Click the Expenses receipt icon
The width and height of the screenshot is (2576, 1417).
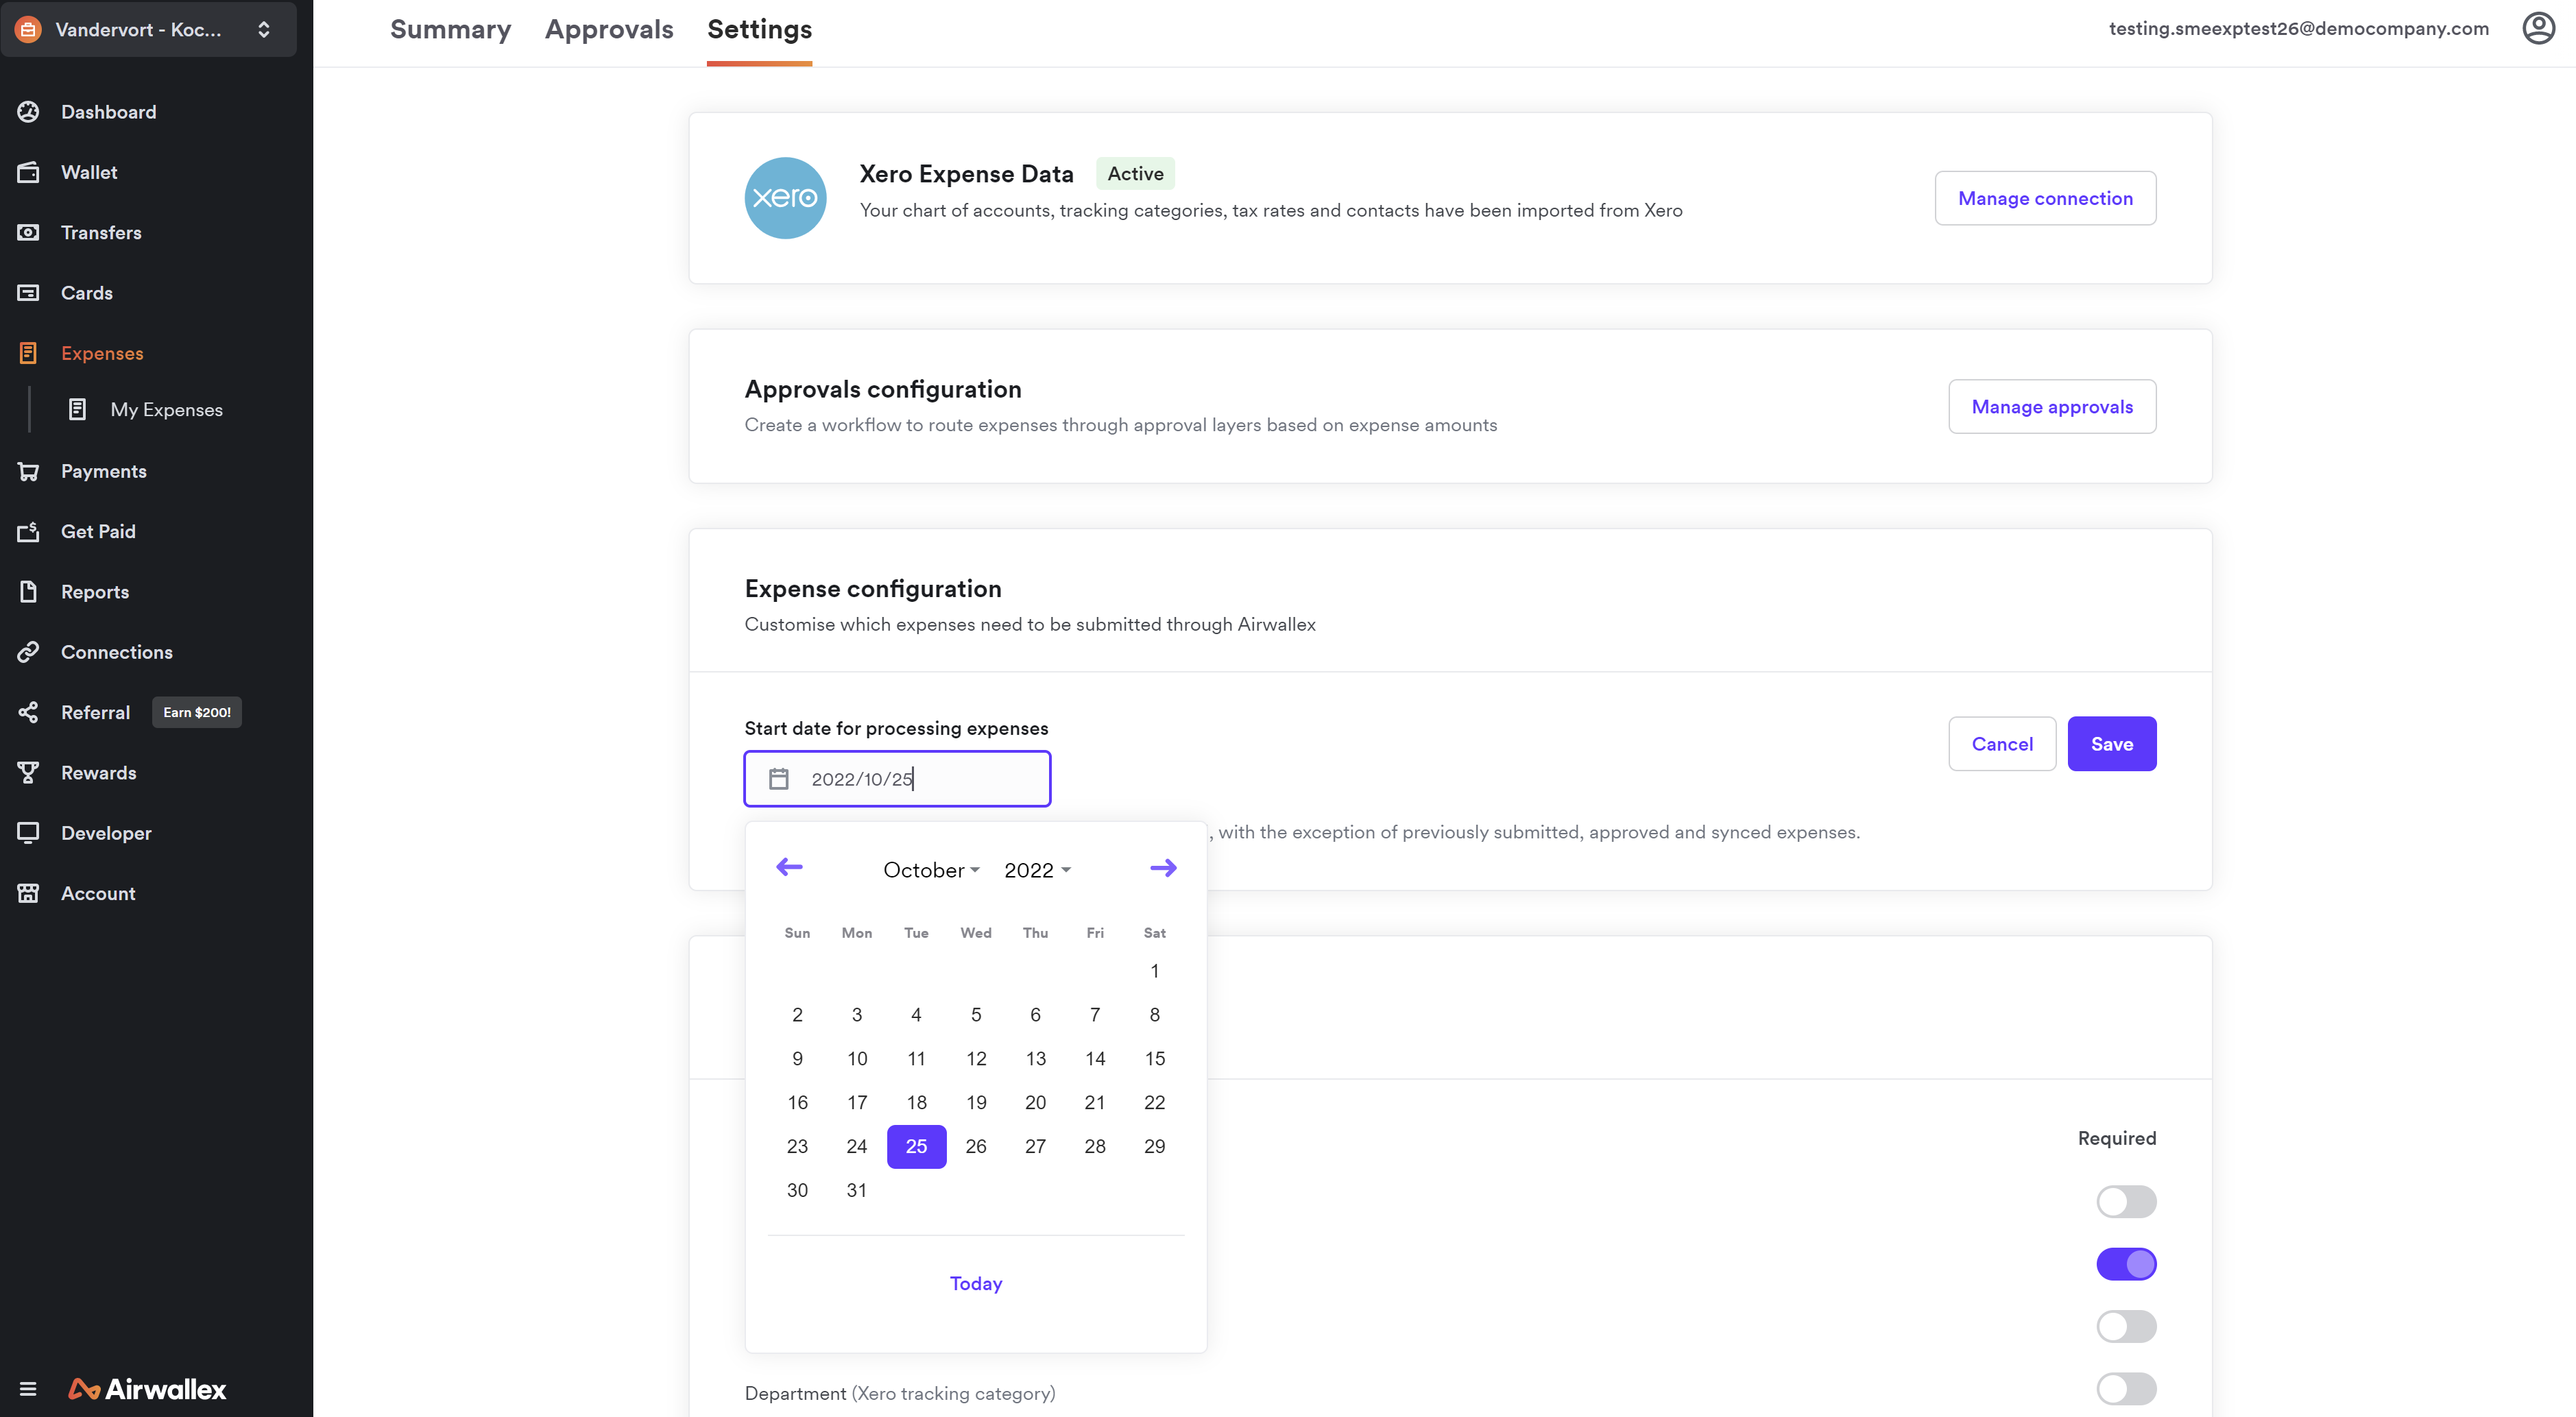(x=28, y=353)
